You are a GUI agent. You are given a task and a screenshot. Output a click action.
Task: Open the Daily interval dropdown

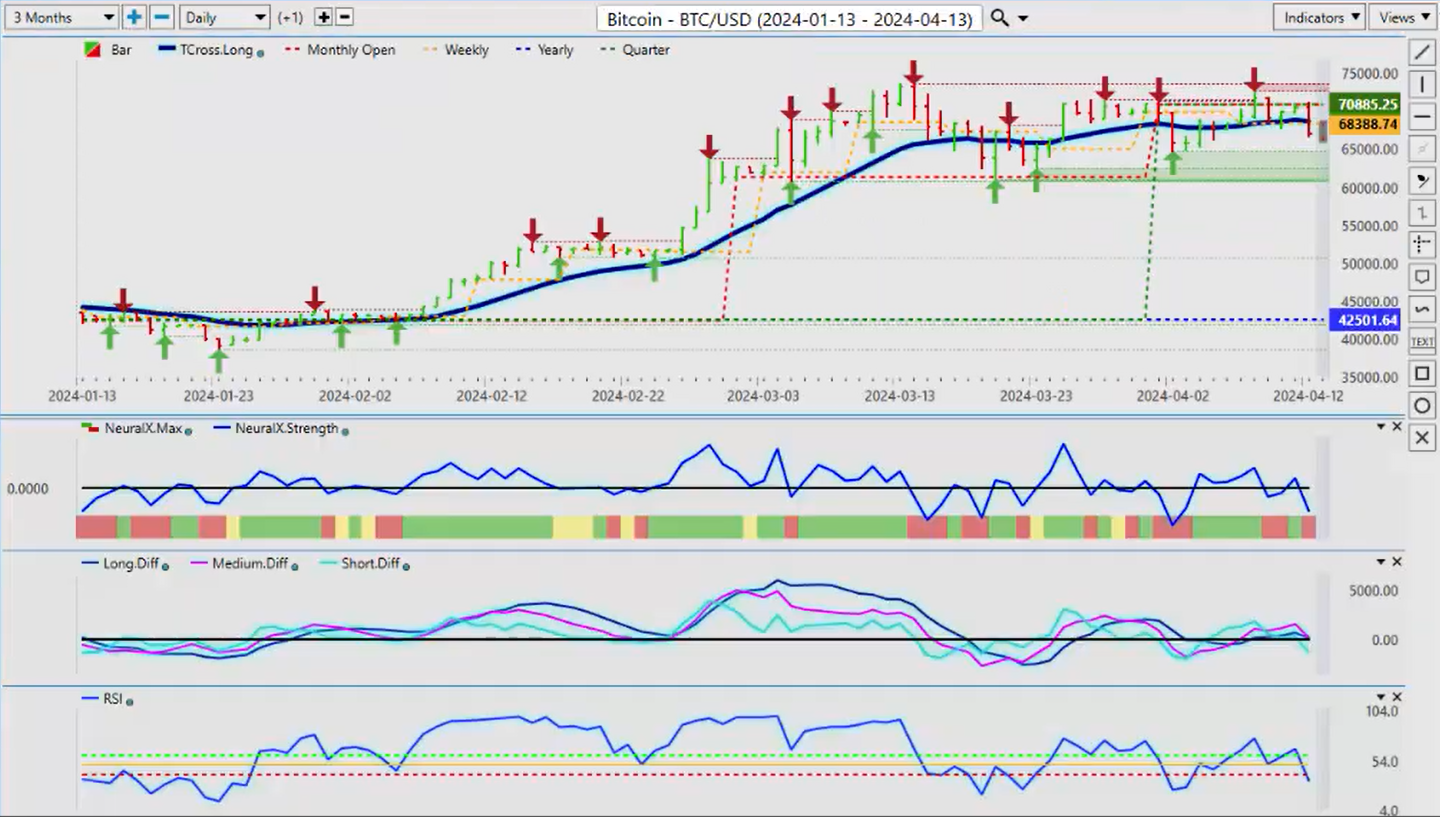[x=225, y=17]
